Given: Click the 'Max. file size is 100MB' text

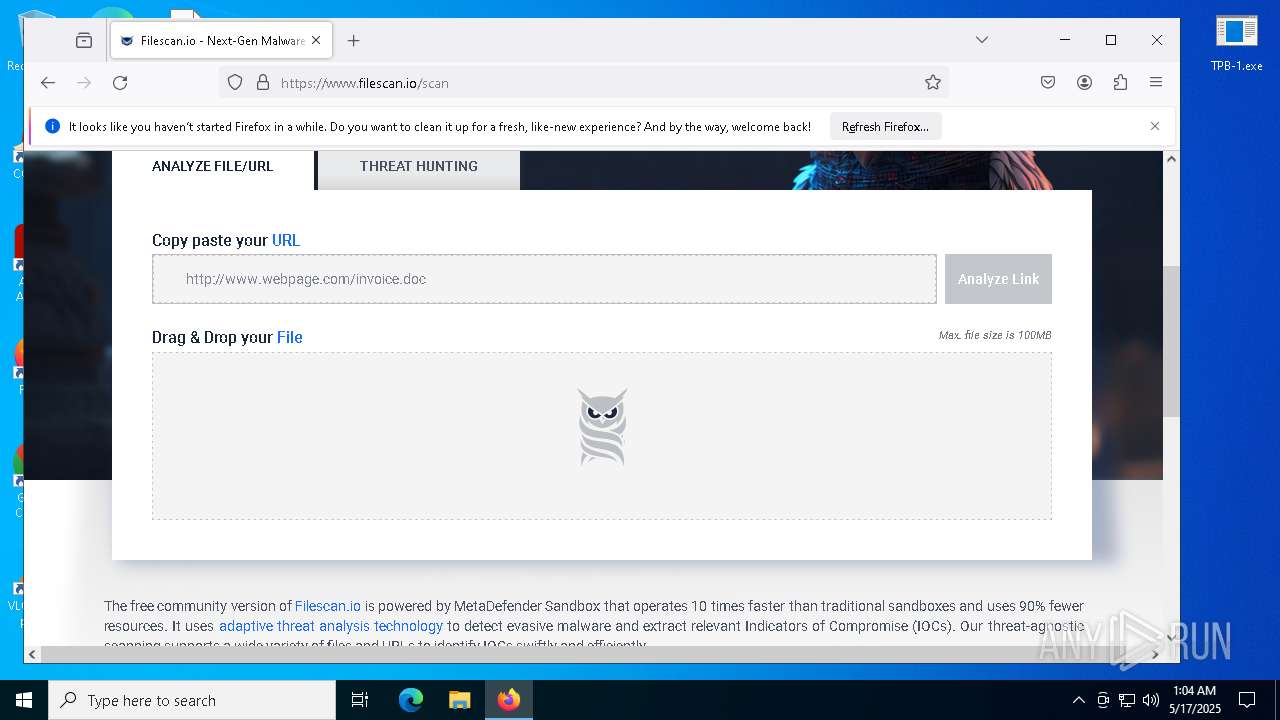Looking at the screenshot, I should pos(995,335).
